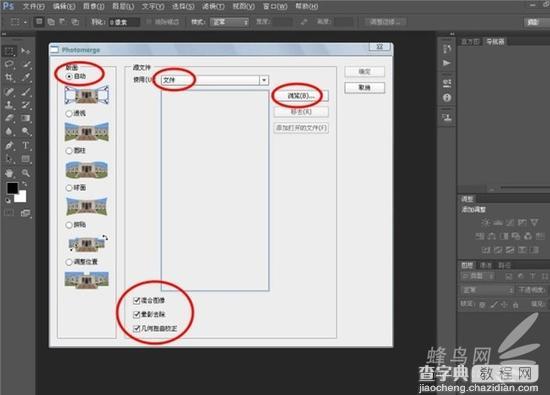This screenshot has height=395, width=550.
Task: Click the 调整边缘 button in options bar
Action: 385,22
